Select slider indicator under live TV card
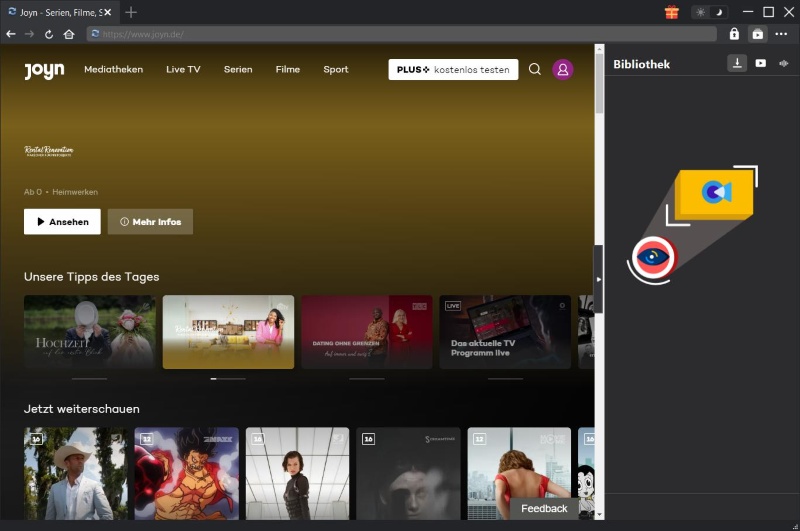The height and width of the screenshot is (531, 800). (x=505, y=379)
